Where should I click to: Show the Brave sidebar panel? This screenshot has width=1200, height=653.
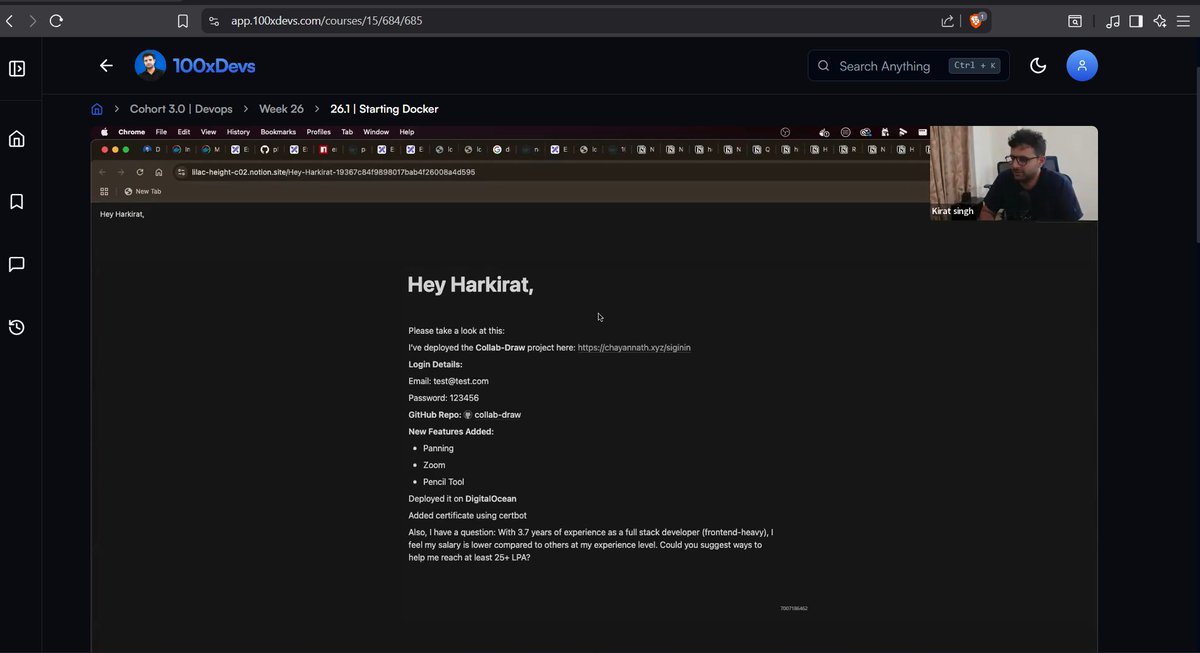click(x=1136, y=20)
